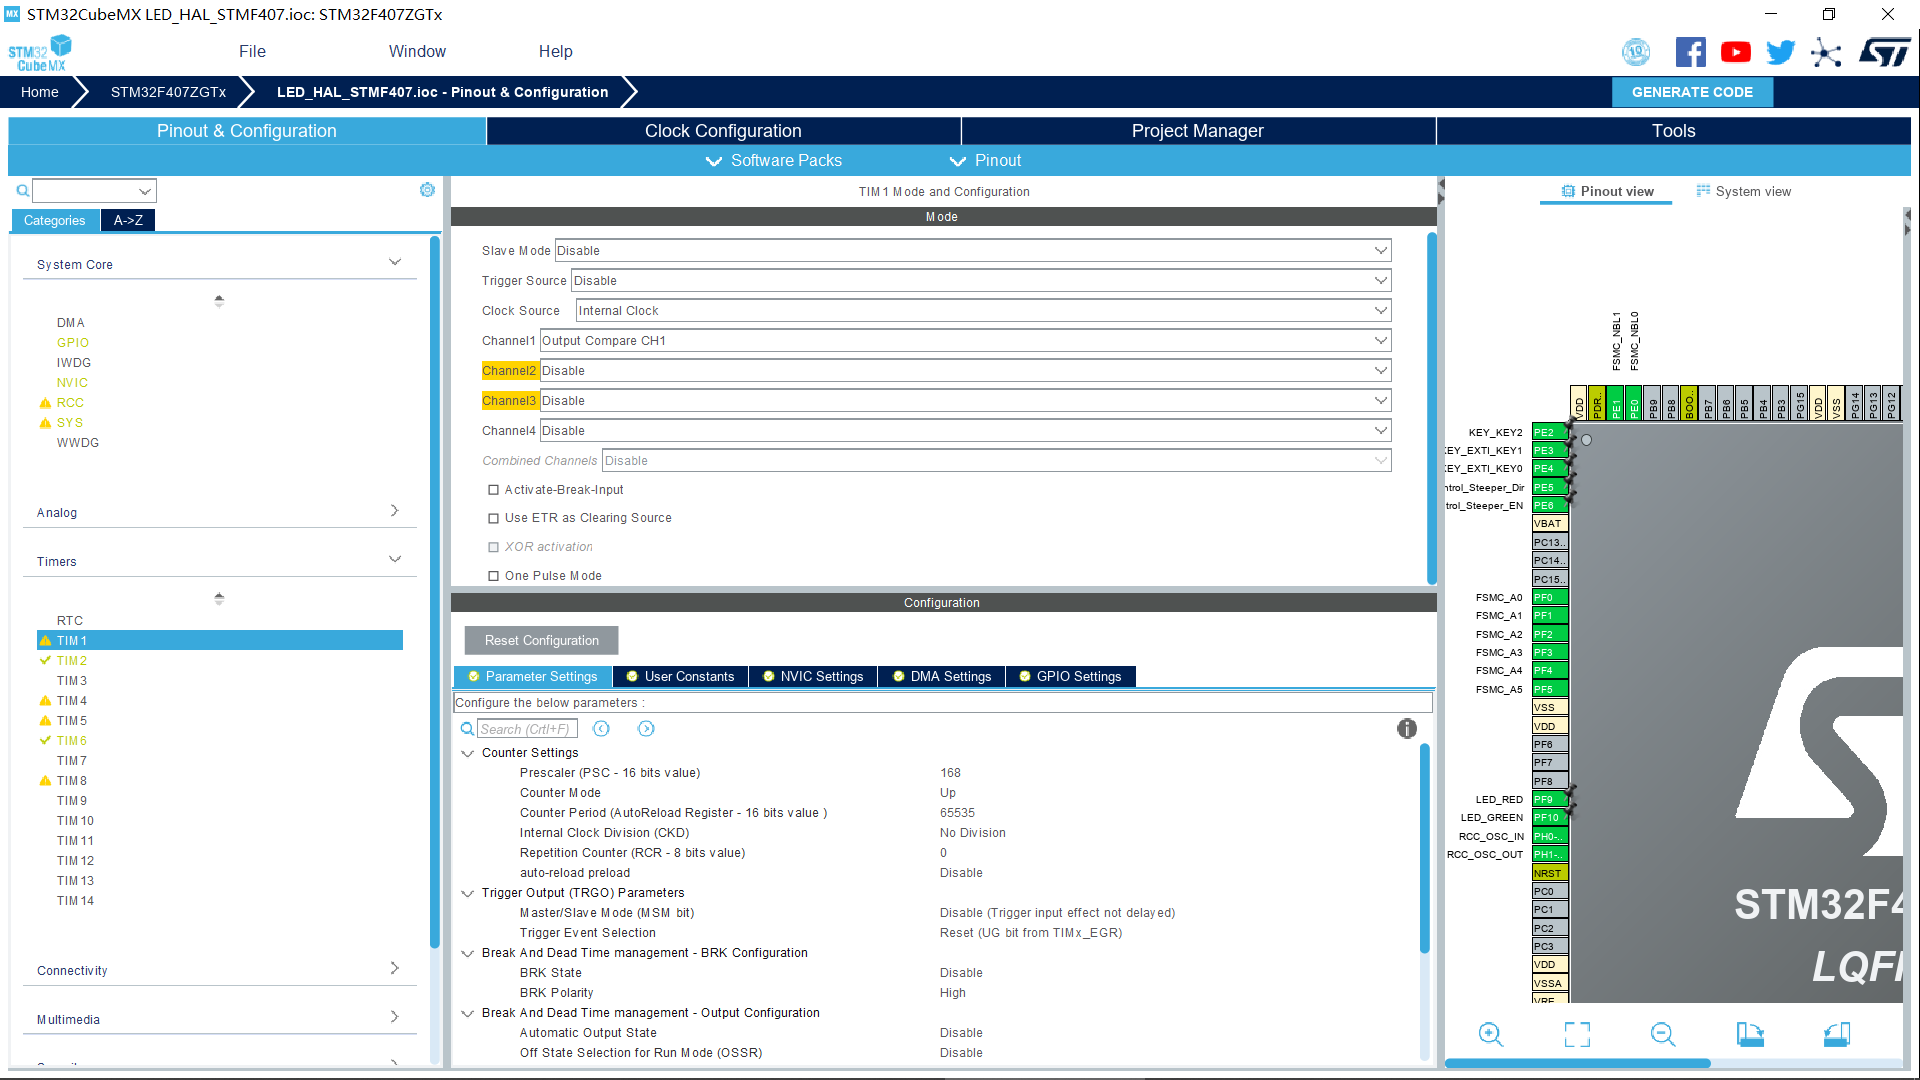Image resolution: width=1920 pixels, height=1080 pixels.
Task: Click the info icon in Parameter Settings
Action: tap(1406, 729)
